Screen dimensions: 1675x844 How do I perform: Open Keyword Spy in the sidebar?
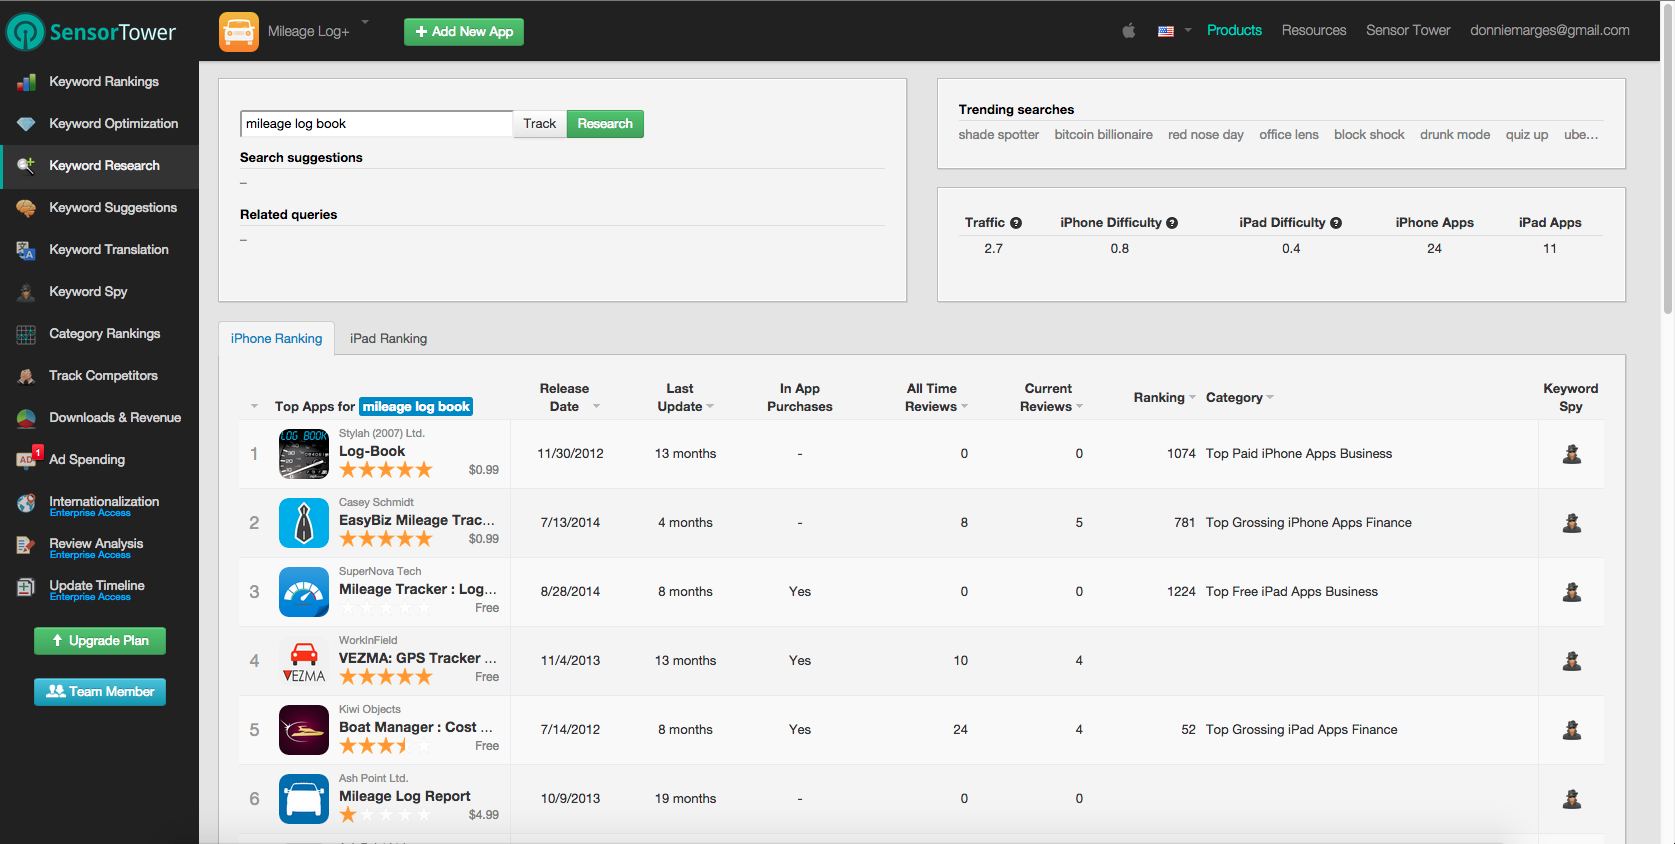tap(88, 292)
